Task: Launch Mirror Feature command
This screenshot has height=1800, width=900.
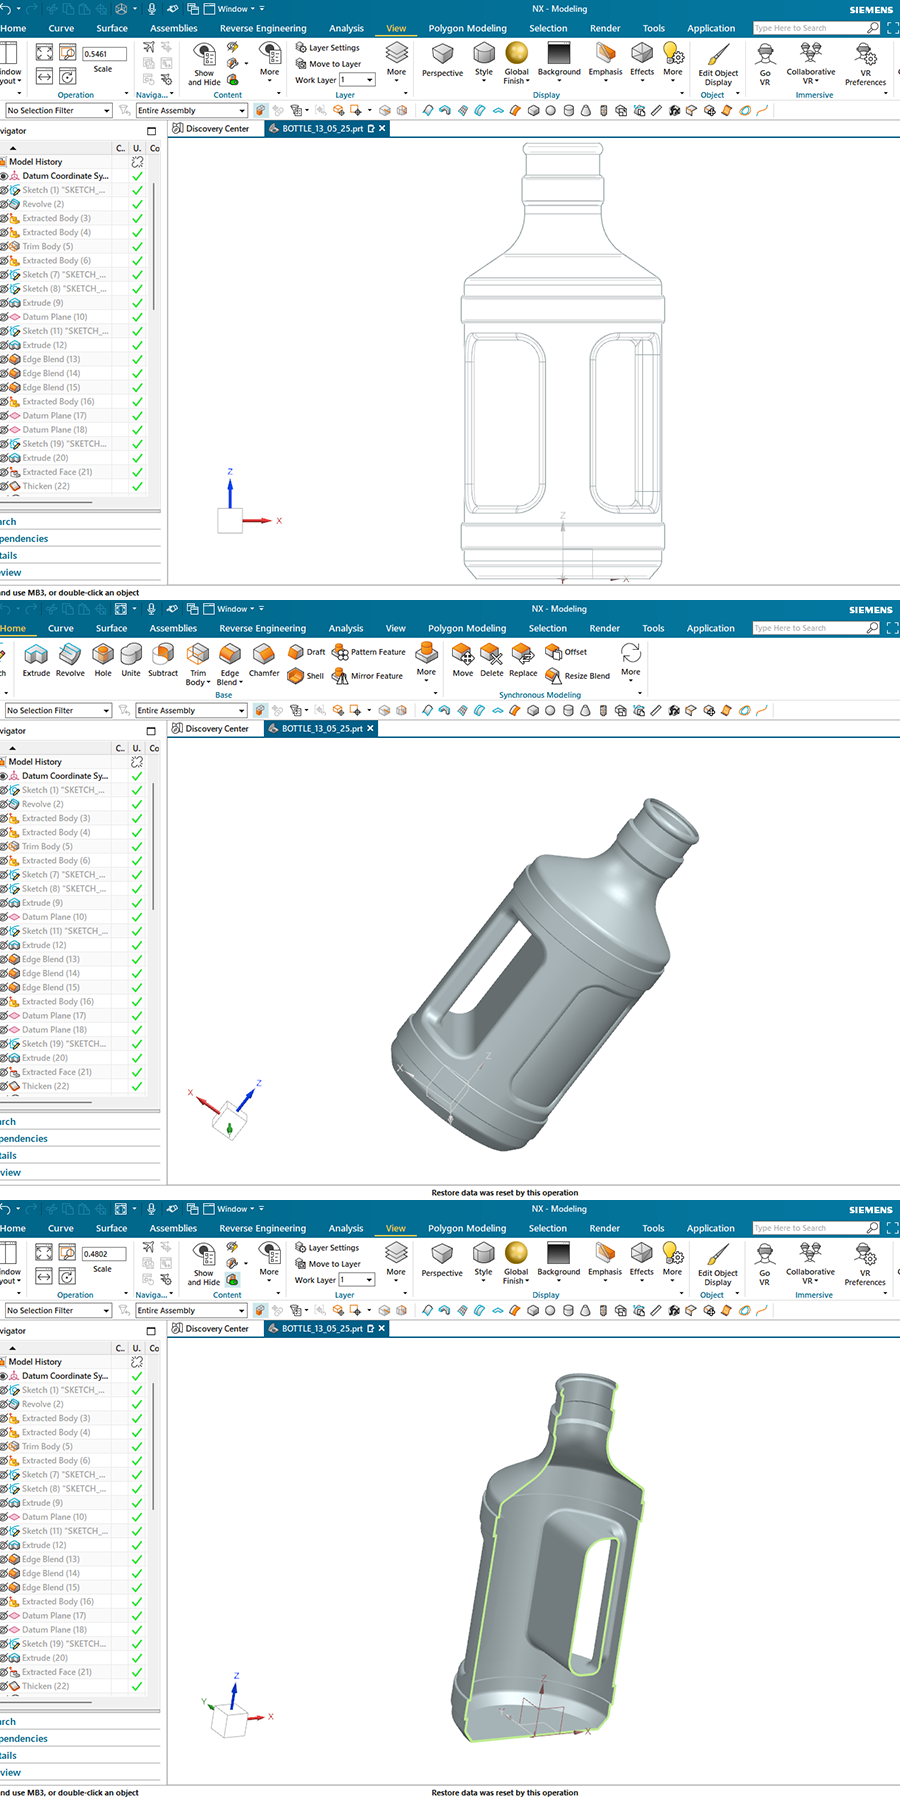Action: click(x=367, y=676)
